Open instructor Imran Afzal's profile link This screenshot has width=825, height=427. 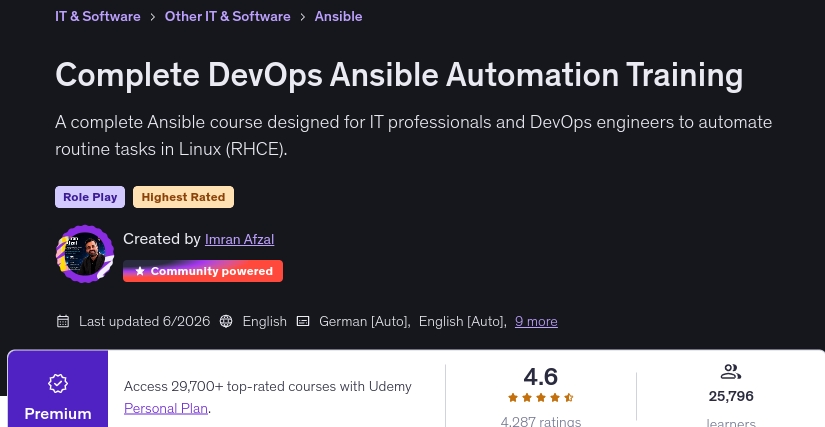click(239, 239)
